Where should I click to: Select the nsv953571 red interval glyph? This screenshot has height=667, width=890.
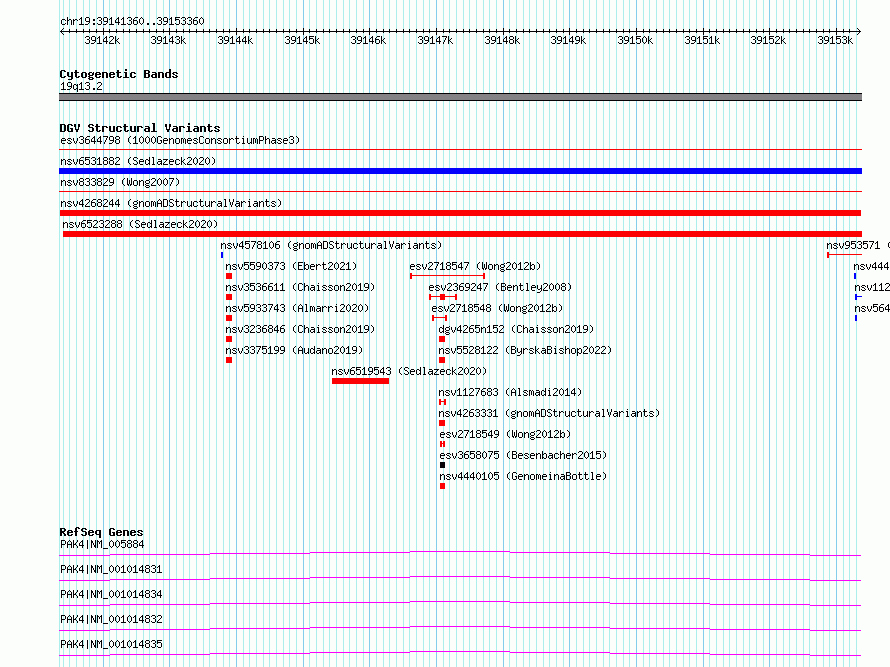(845, 255)
